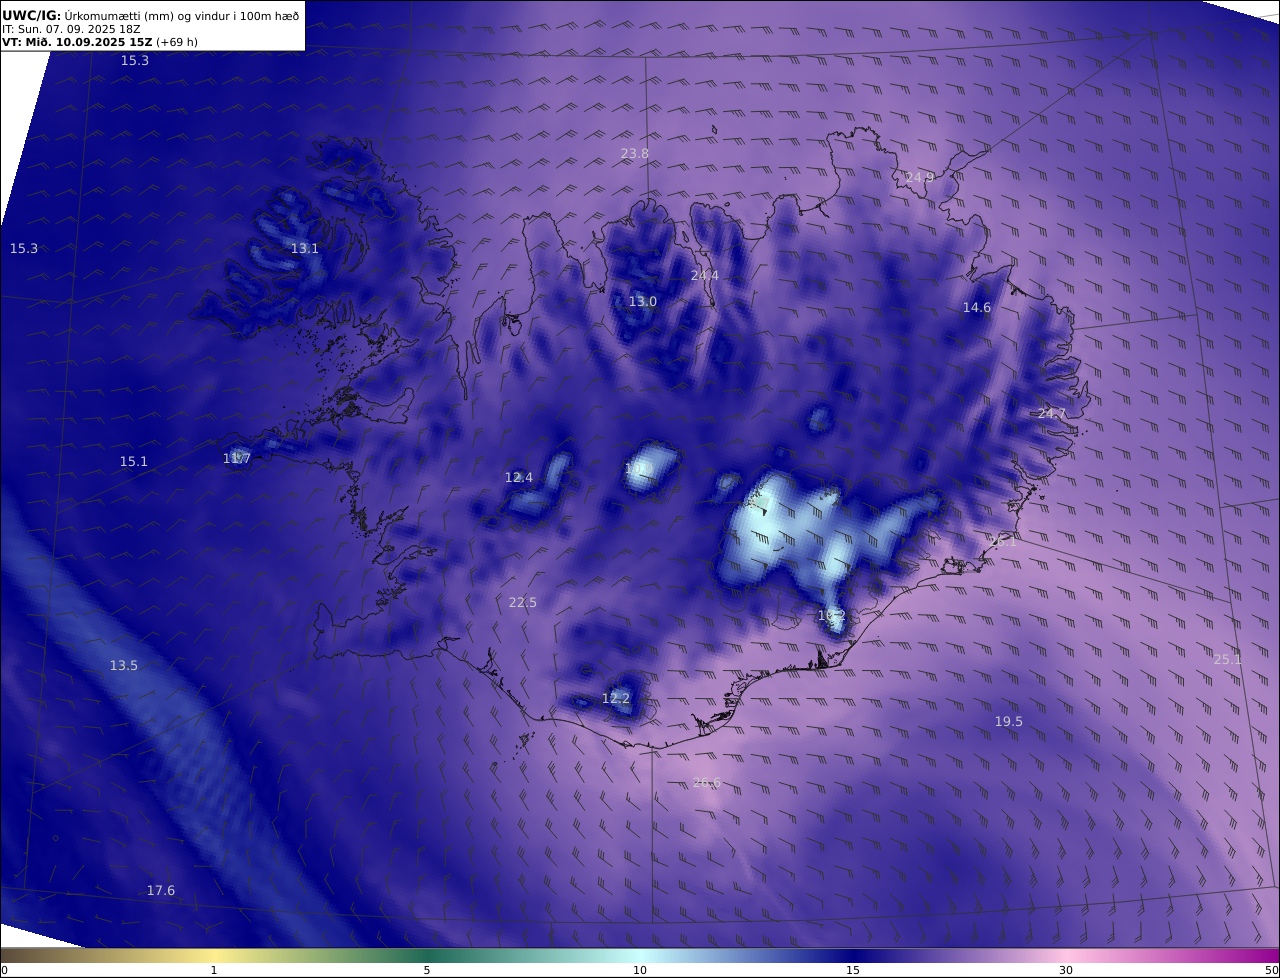Click the valid time line 'VT: Mið. 10.09.2025 15Z'
Viewport: 1280px width, 978px height.
(x=78, y=43)
